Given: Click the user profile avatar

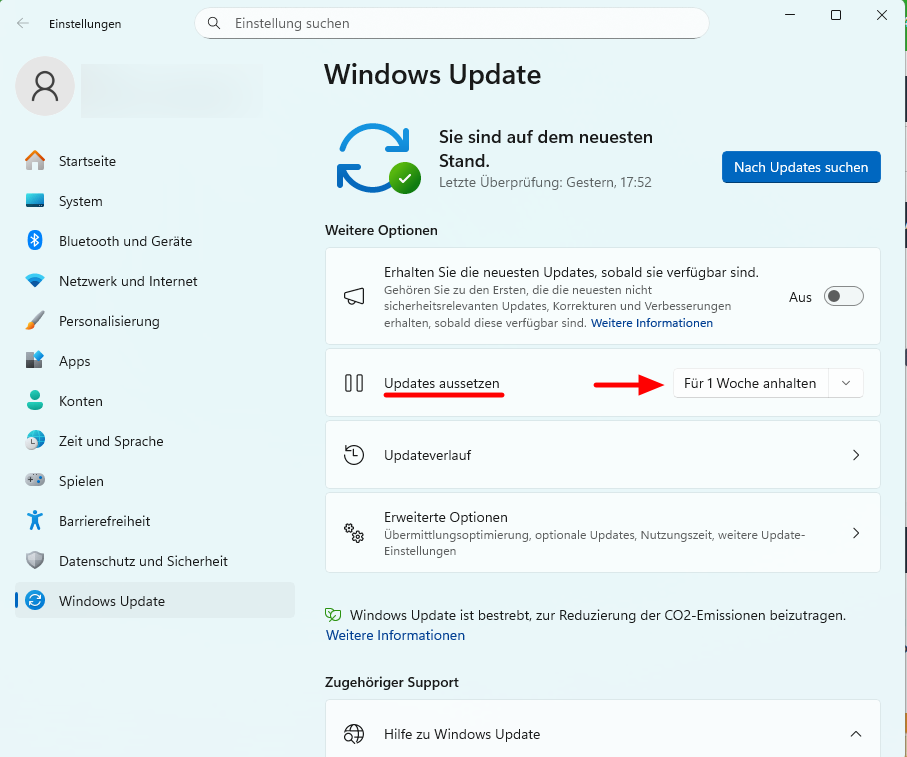Looking at the screenshot, I should tap(45, 86).
